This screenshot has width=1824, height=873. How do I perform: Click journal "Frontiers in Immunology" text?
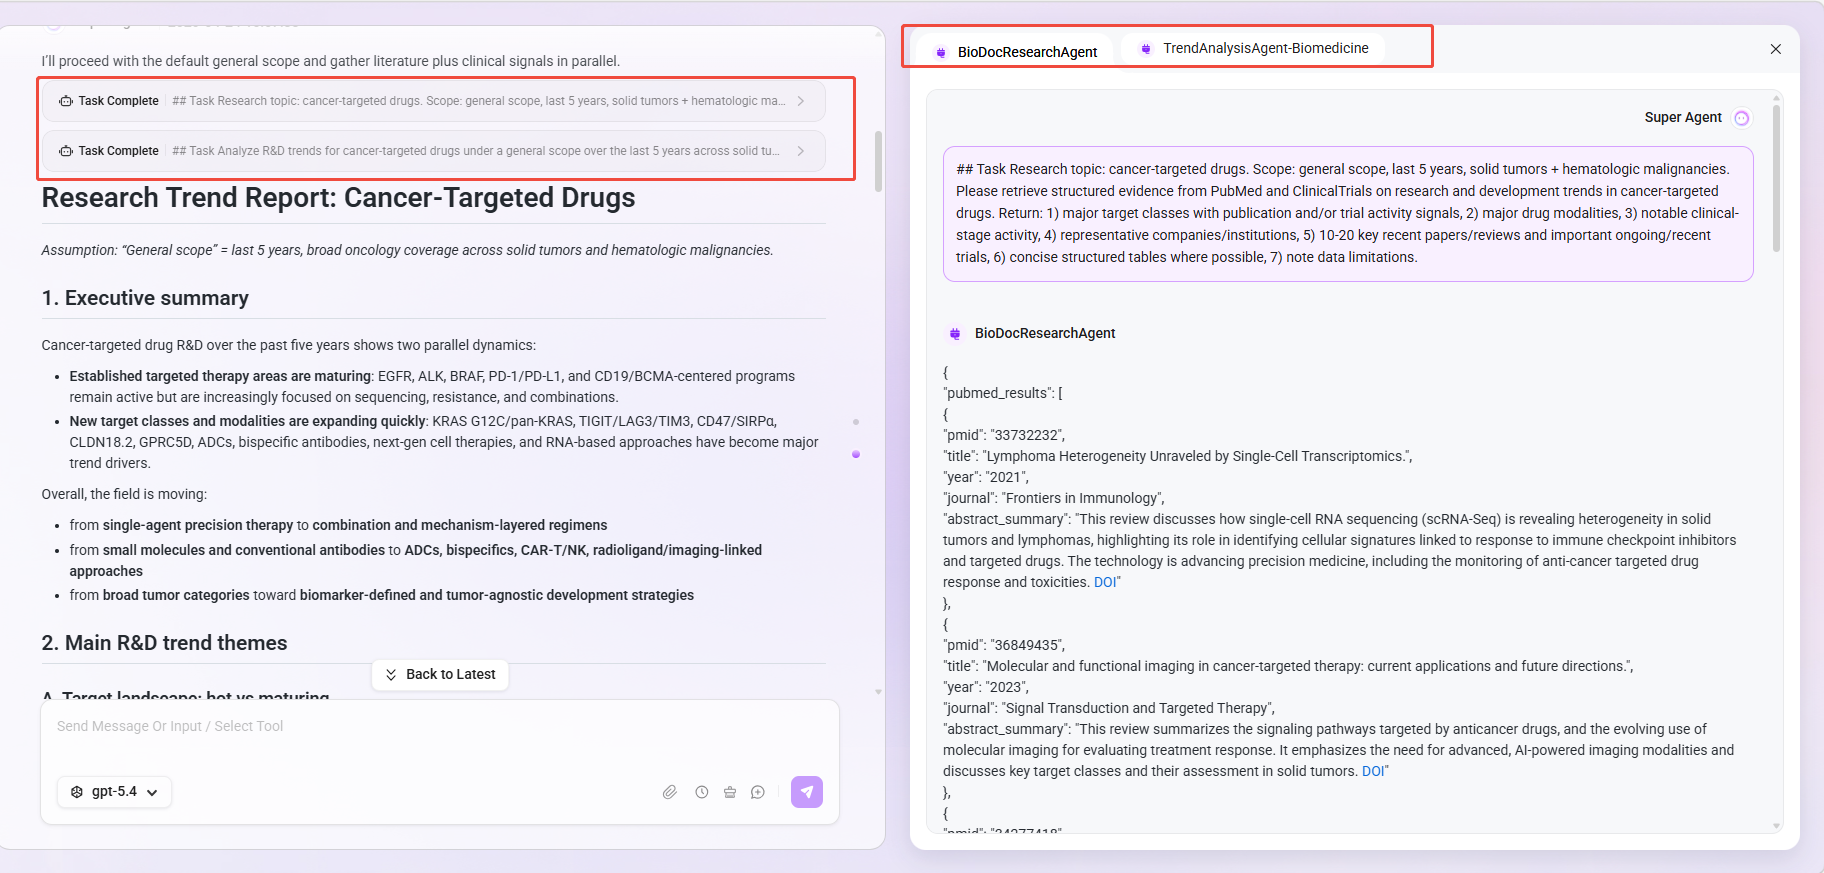[1054, 498]
